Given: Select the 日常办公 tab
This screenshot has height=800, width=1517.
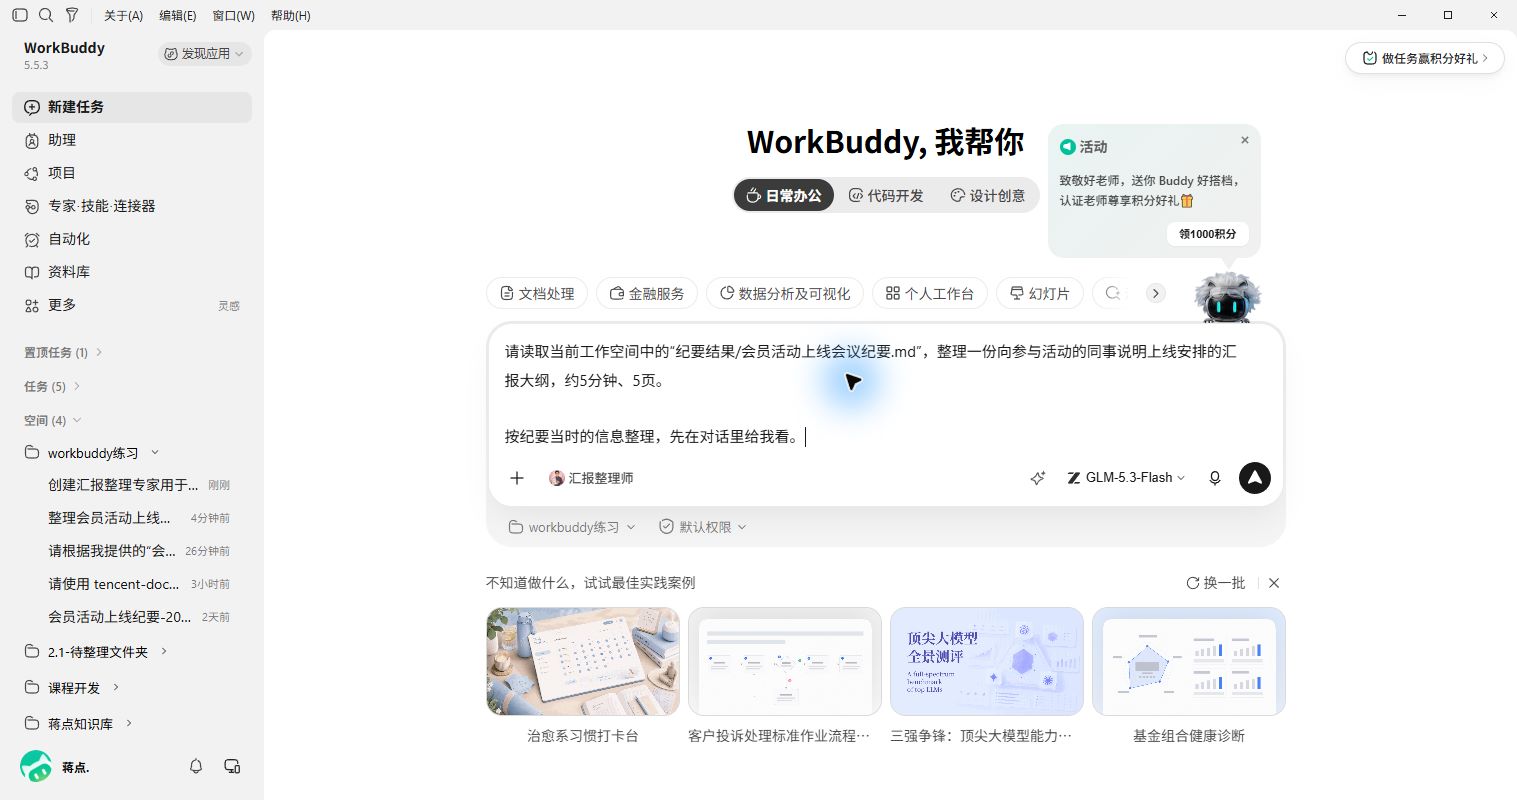Looking at the screenshot, I should click(x=784, y=196).
